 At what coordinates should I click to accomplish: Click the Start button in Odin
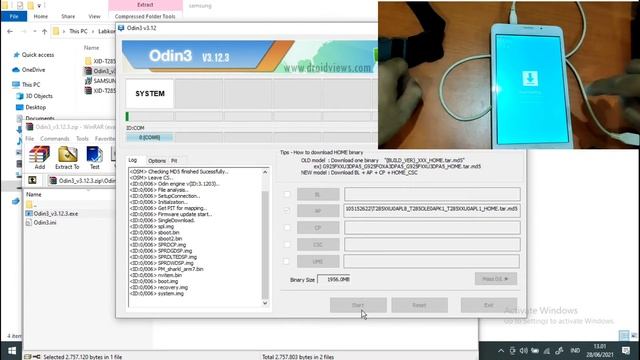[358, 305]
